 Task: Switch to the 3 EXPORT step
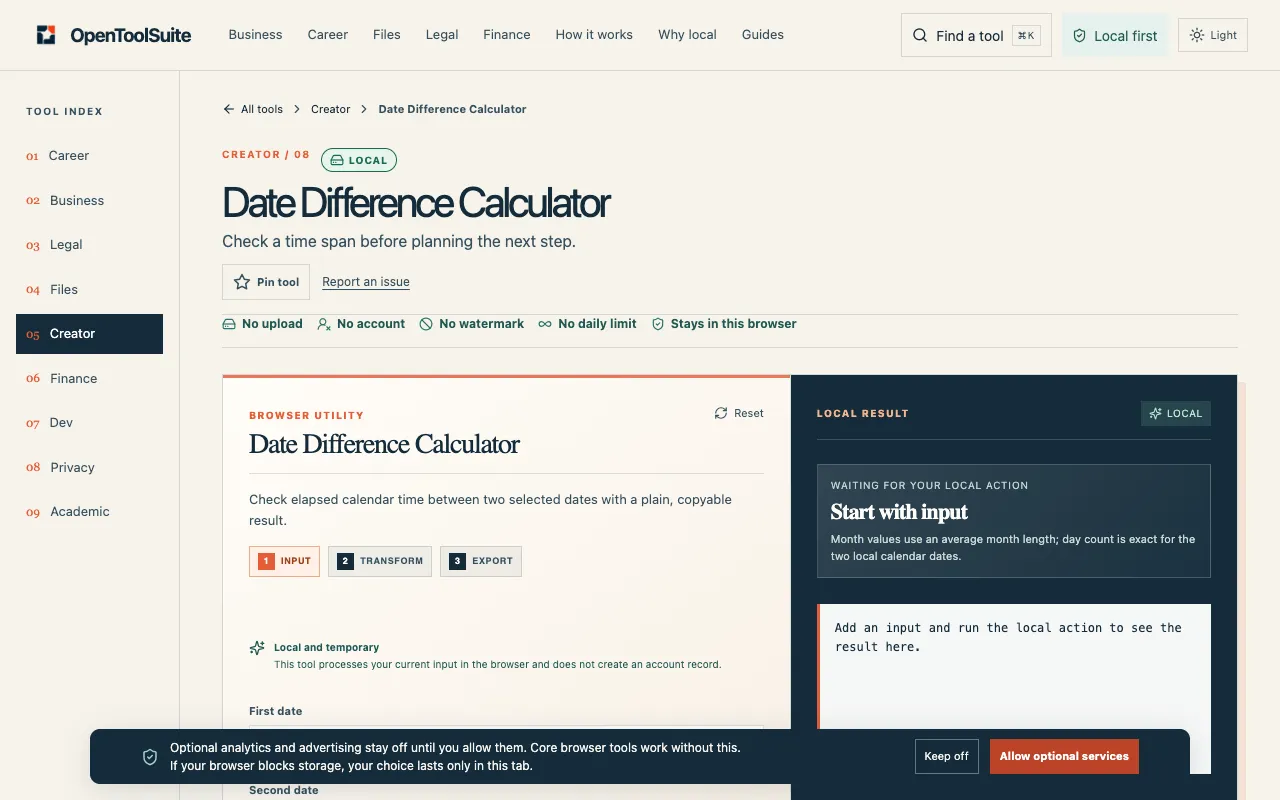[481, 561]
